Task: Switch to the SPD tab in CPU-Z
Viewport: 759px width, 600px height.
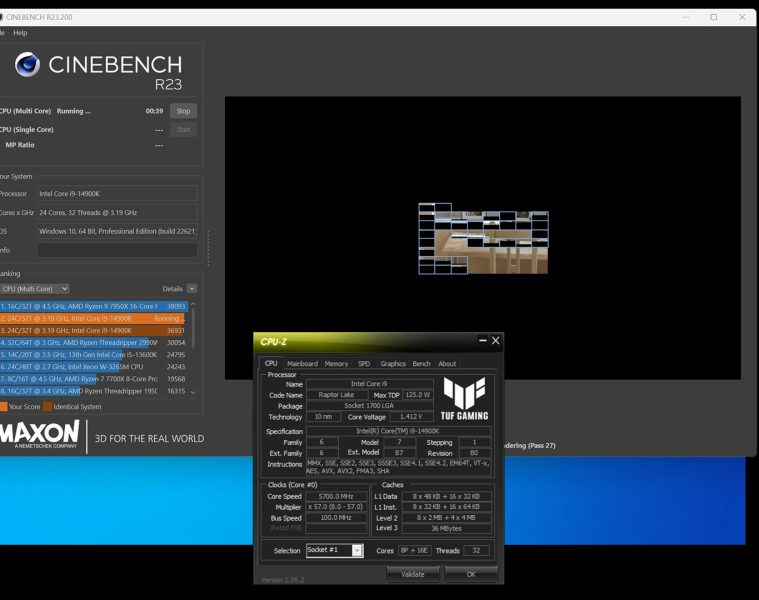Action: [364, 364]
